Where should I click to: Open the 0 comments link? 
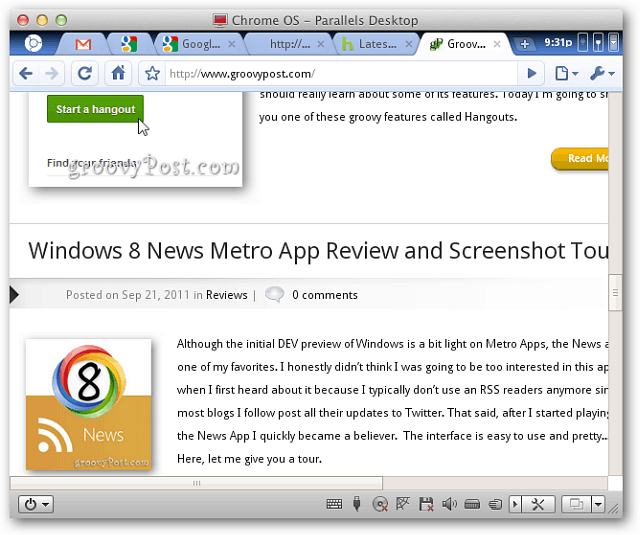tap(324, 295)
